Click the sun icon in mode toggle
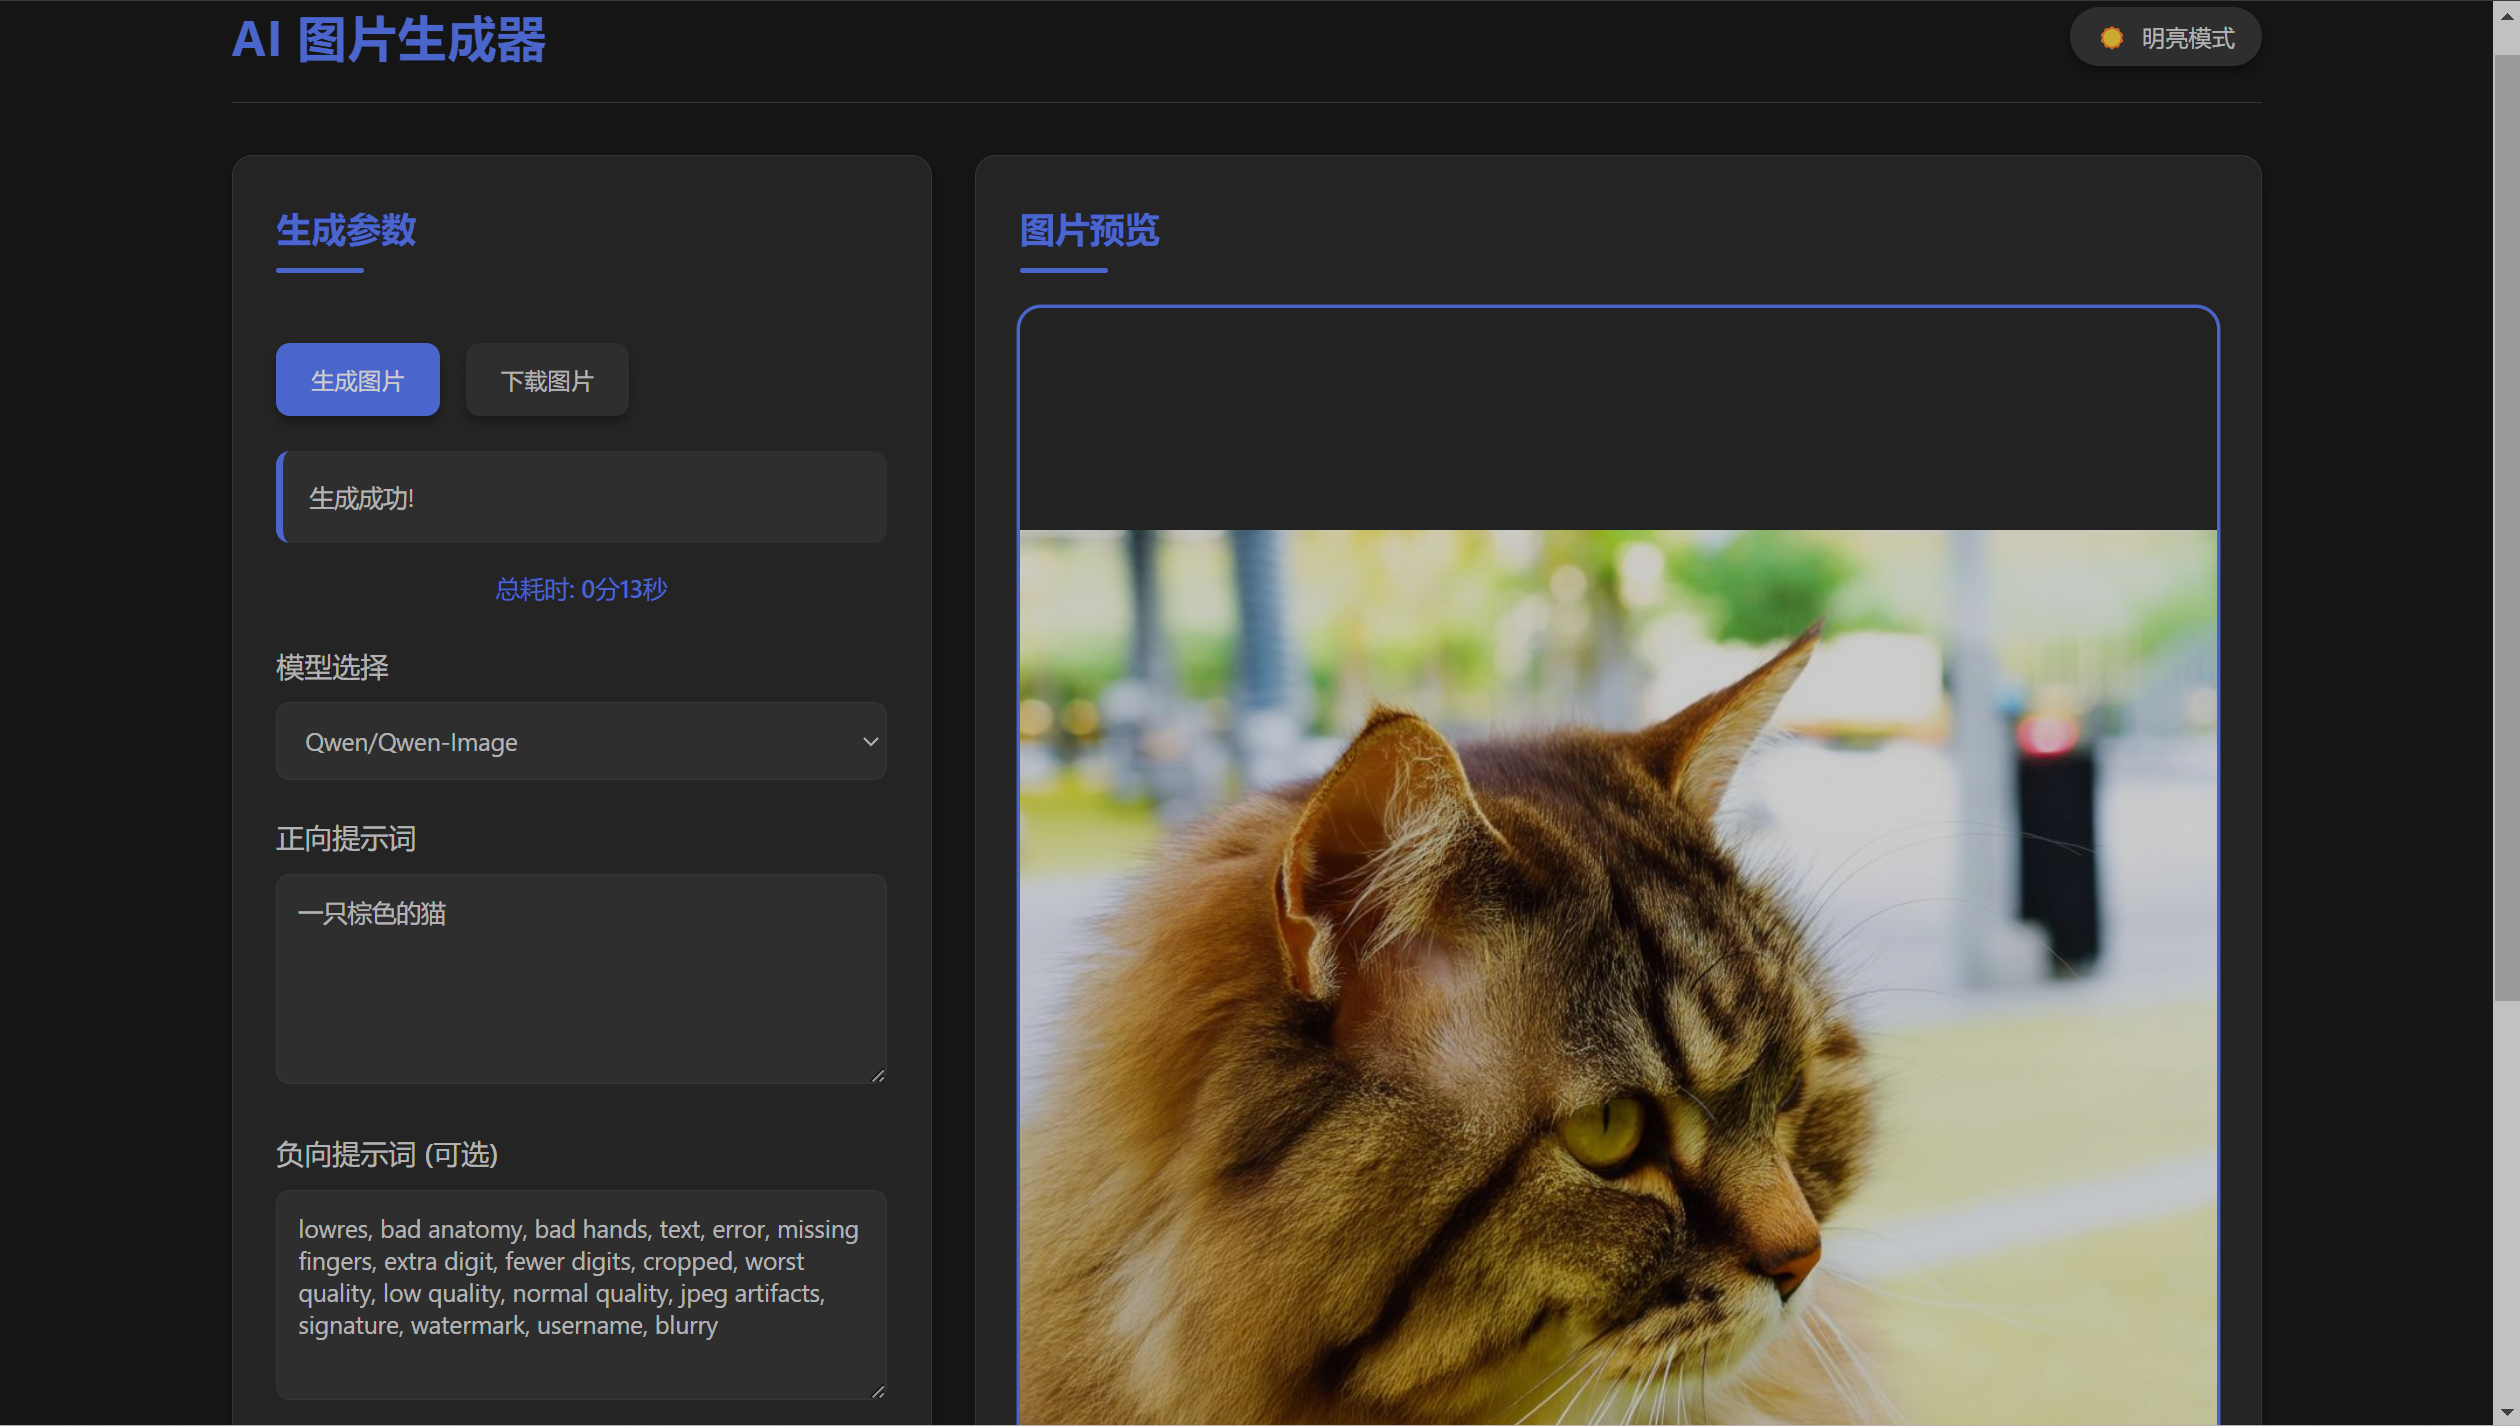 click(x=2111, y=38)
